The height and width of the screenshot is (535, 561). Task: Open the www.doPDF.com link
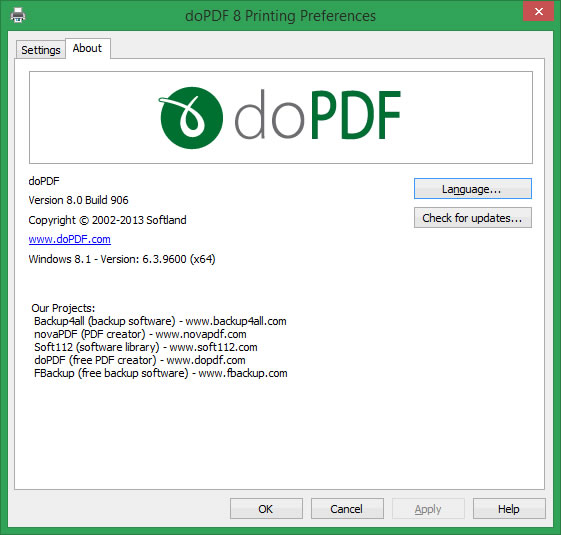pyautogui.click(x=70, y=239)
